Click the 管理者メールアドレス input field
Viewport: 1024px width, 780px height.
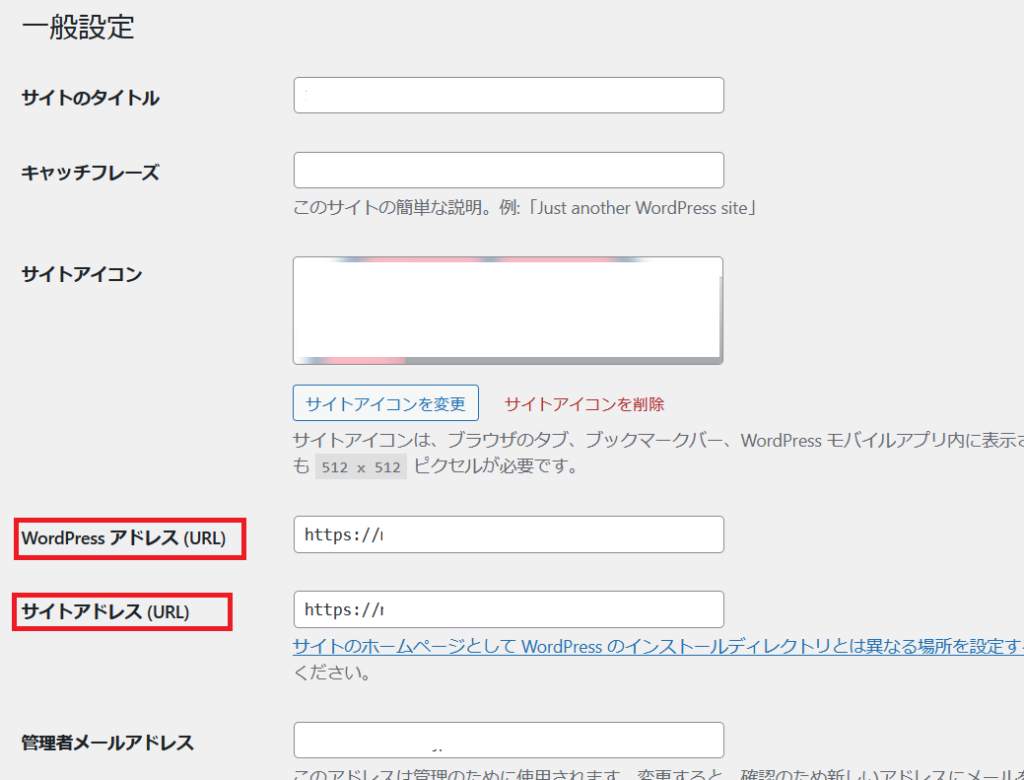coord(508,740)
